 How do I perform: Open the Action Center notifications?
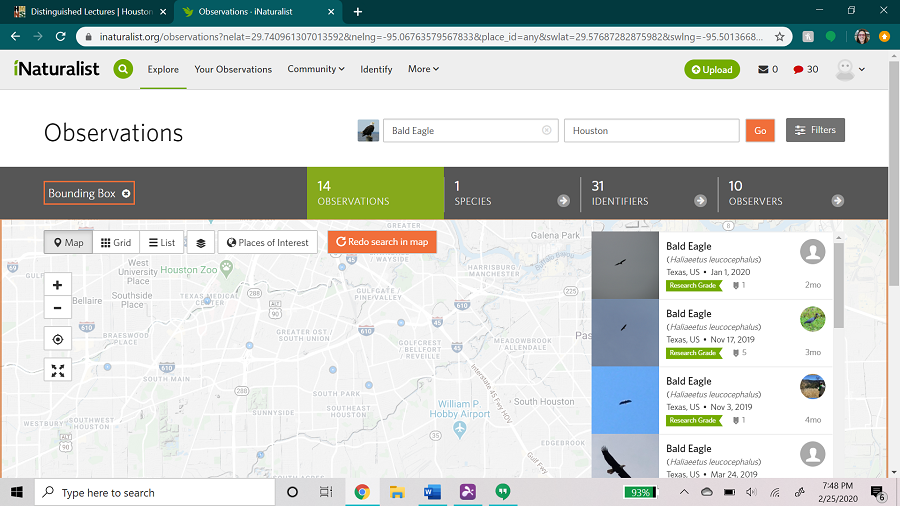[x=878, y=493]
